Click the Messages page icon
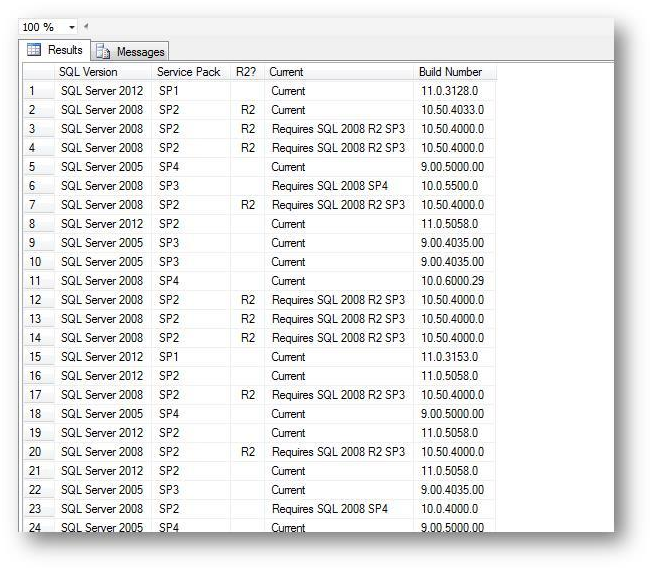The image size is (655, 570). click(103, 51)
